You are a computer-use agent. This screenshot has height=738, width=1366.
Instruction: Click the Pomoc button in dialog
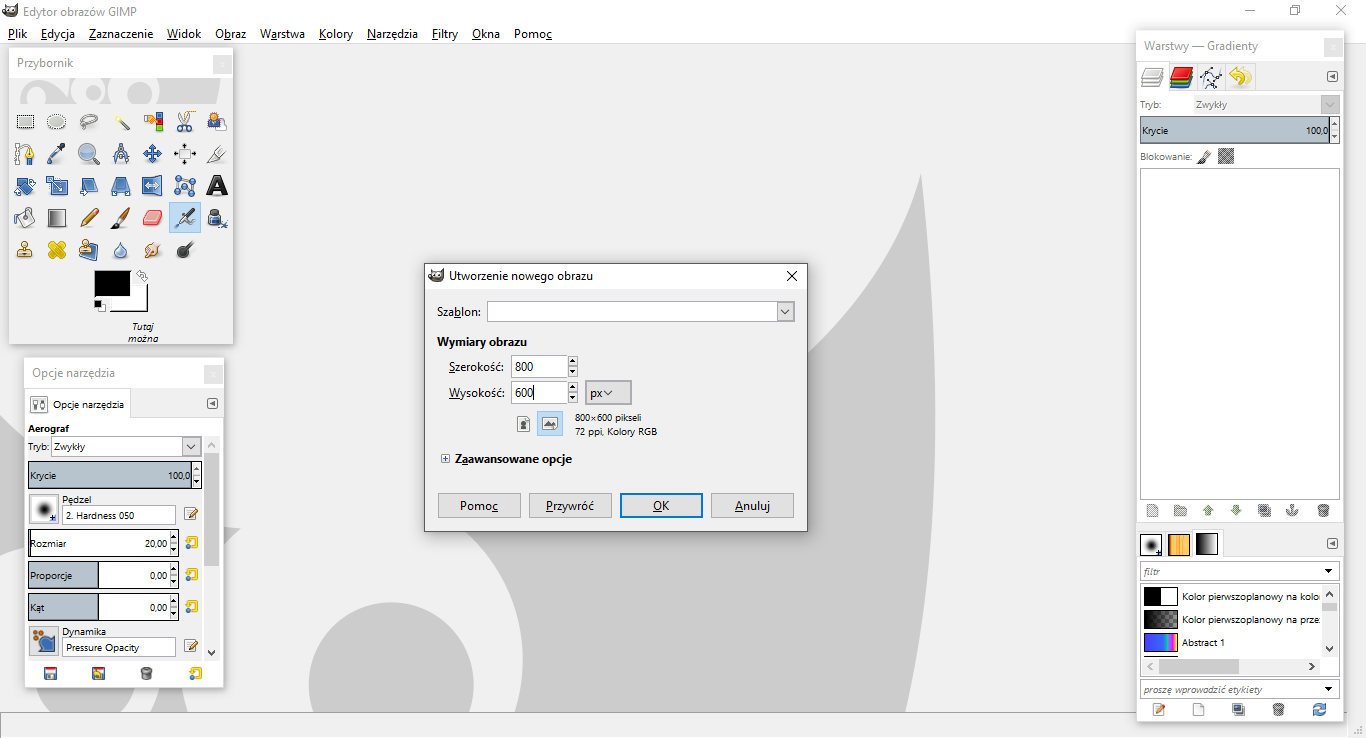(479, 505)
